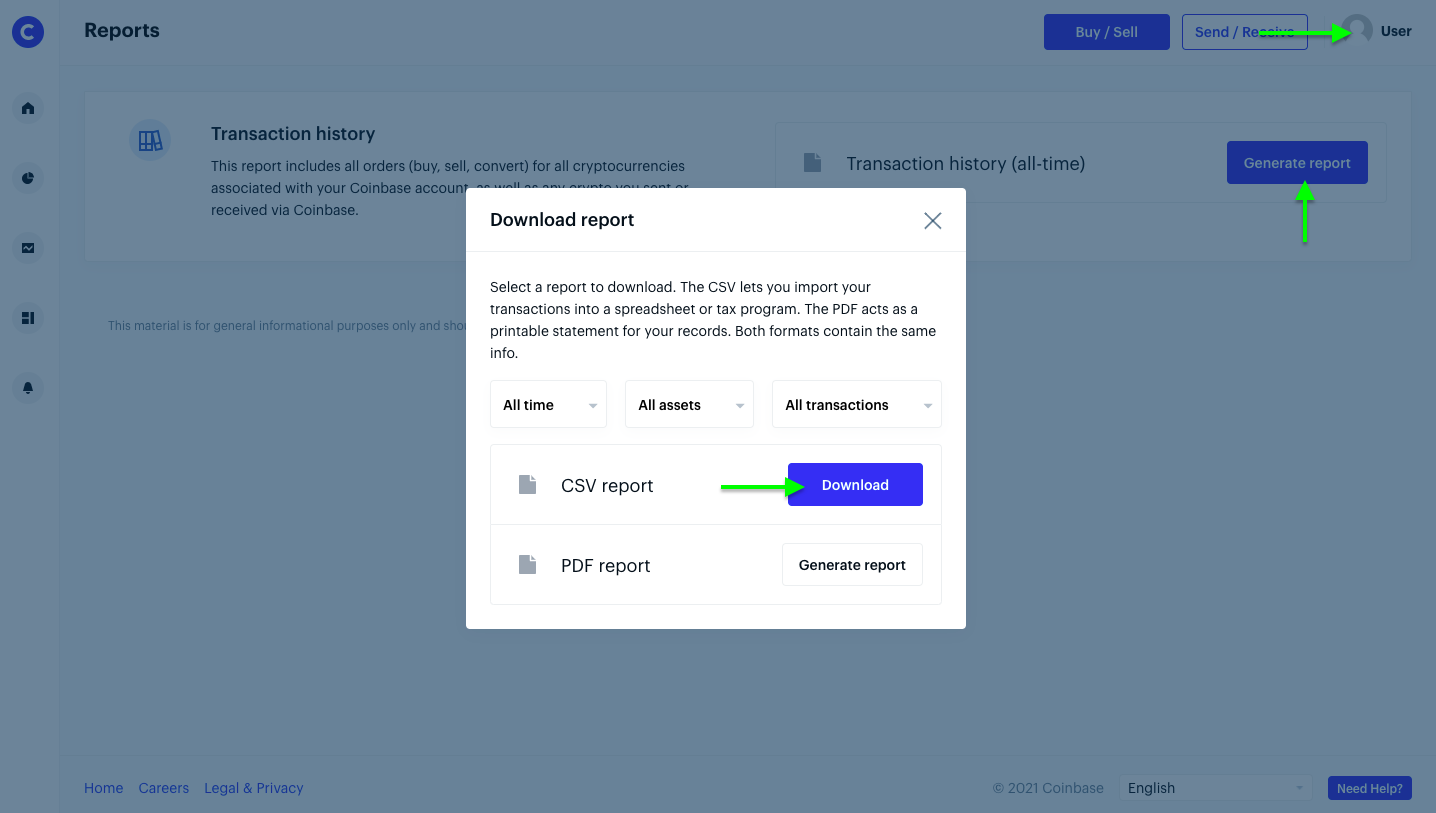Open the All time dropdown

tap(548, 405)
